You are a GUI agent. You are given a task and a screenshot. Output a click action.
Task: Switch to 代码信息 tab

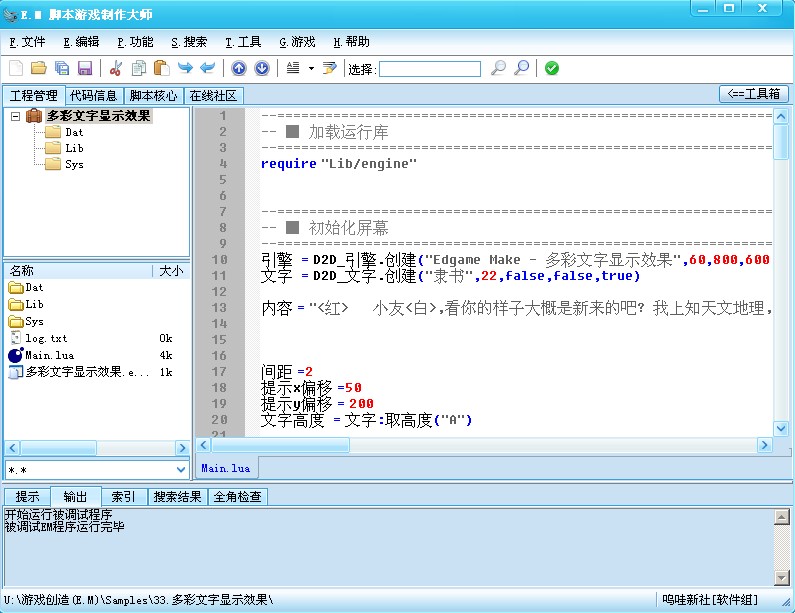[x=94, y=95]
